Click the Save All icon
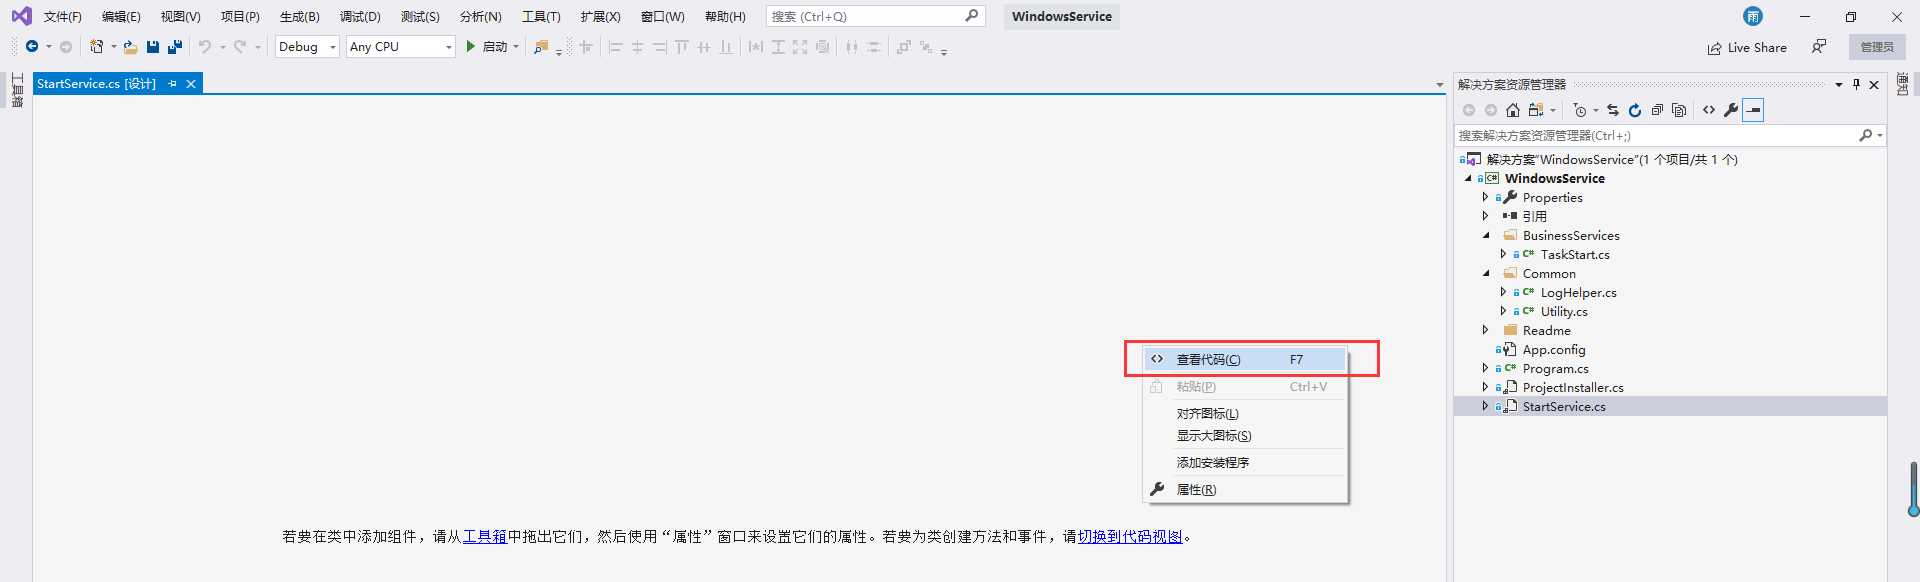This screenshot has width=1920, height=582. (x=175, y=47)
